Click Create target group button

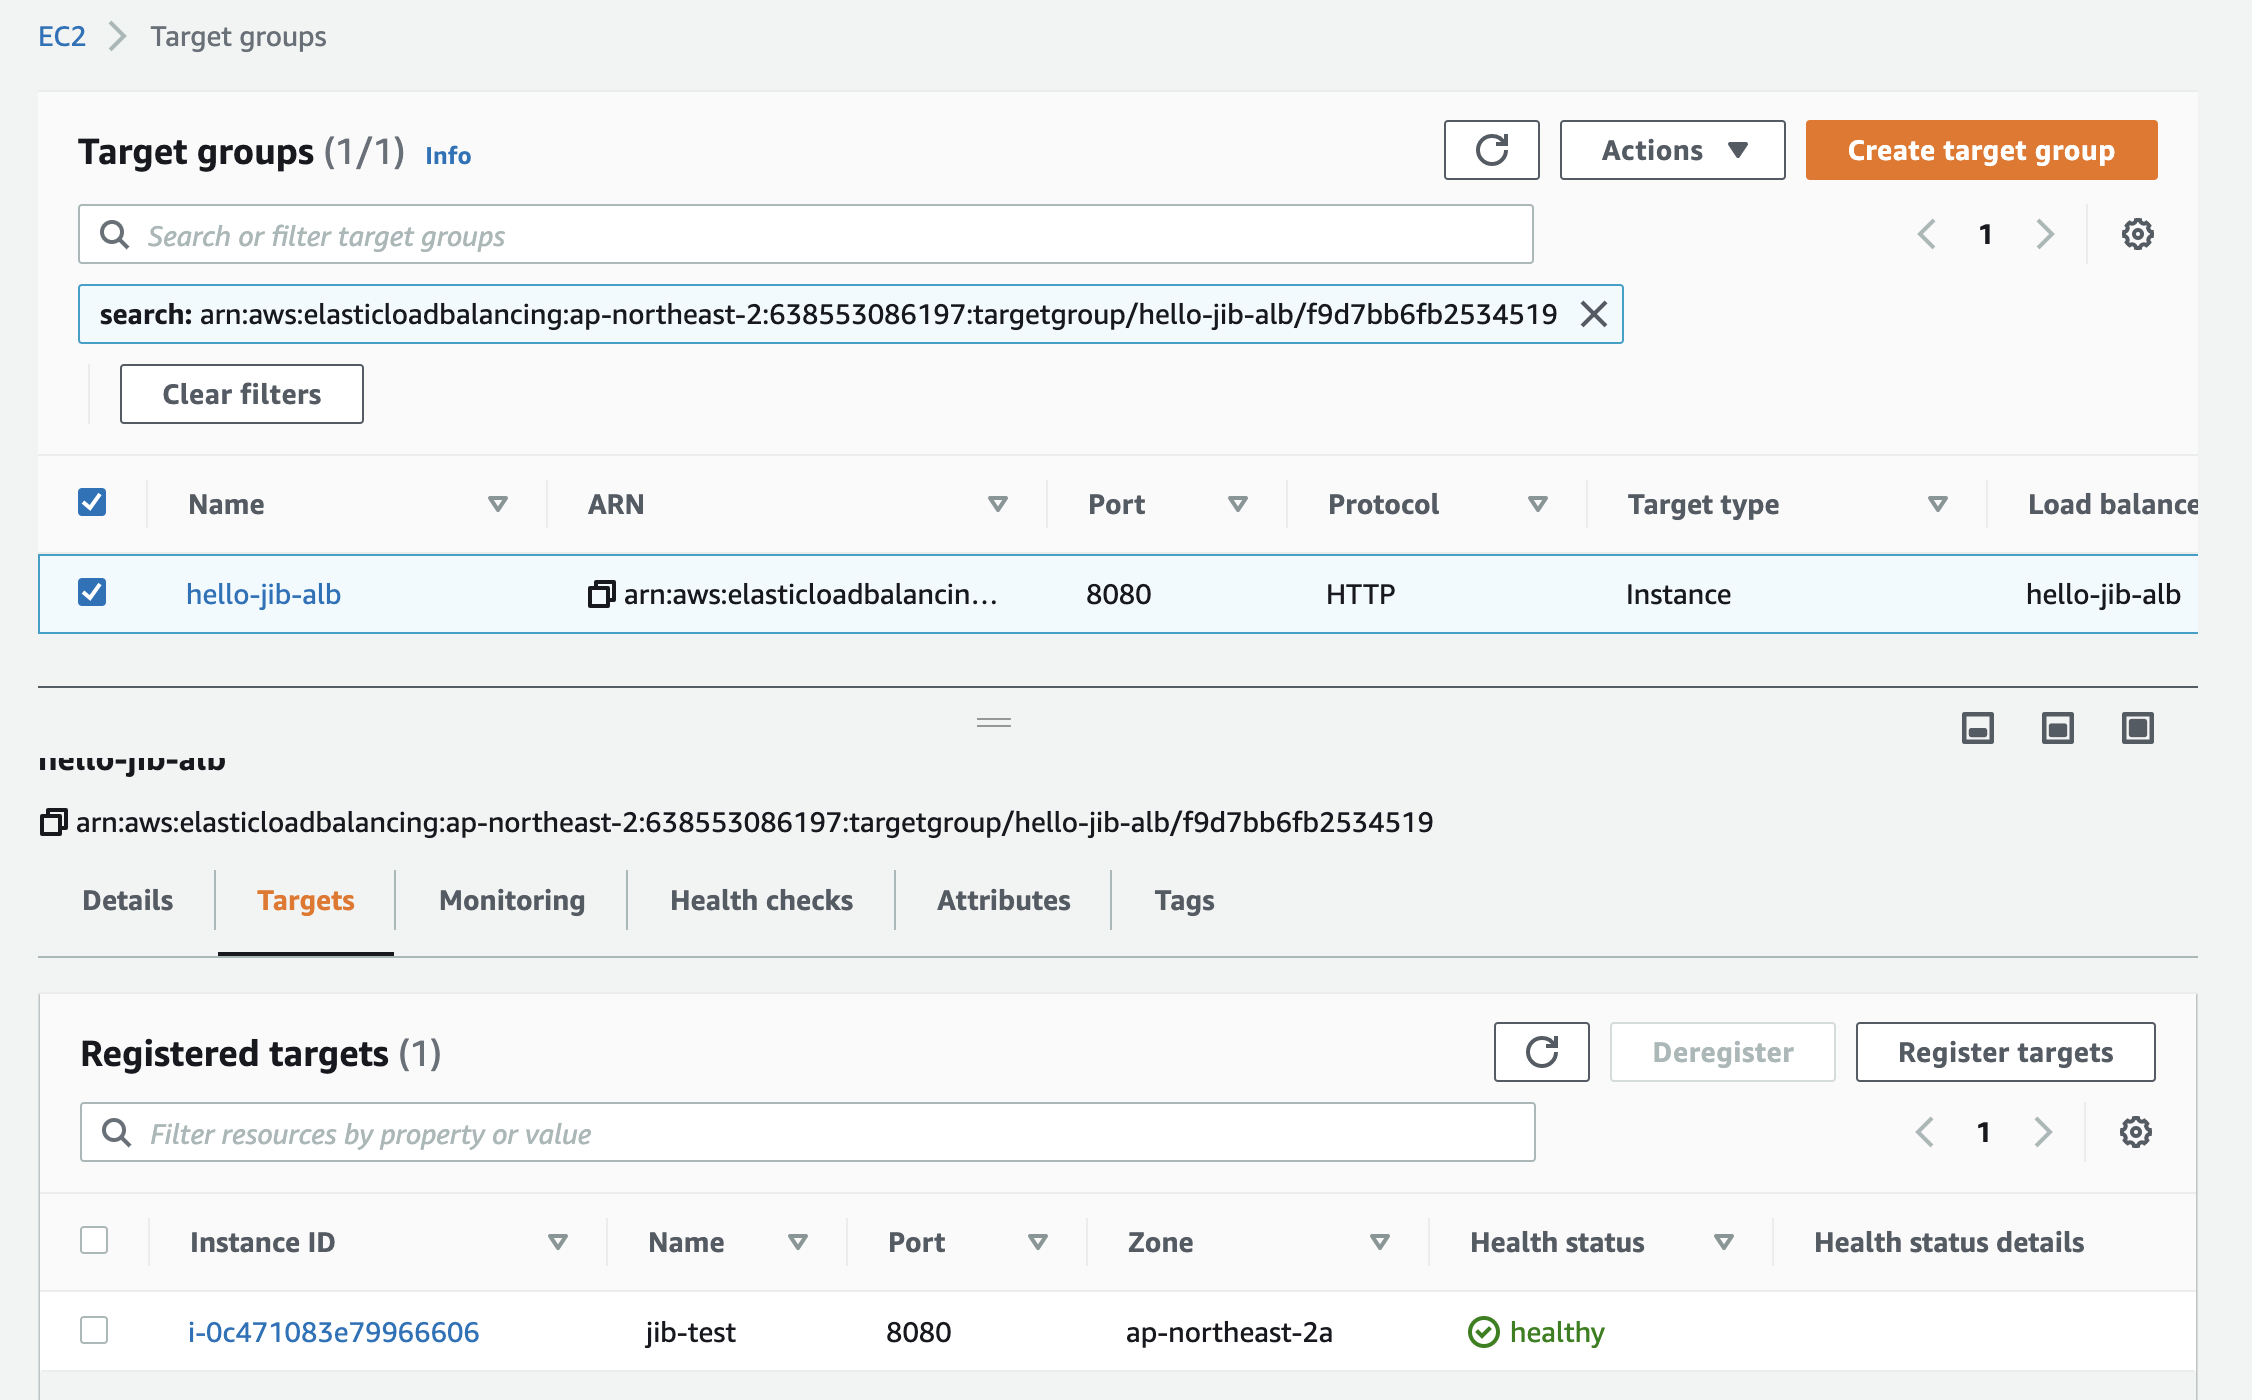coord(1980,150)
